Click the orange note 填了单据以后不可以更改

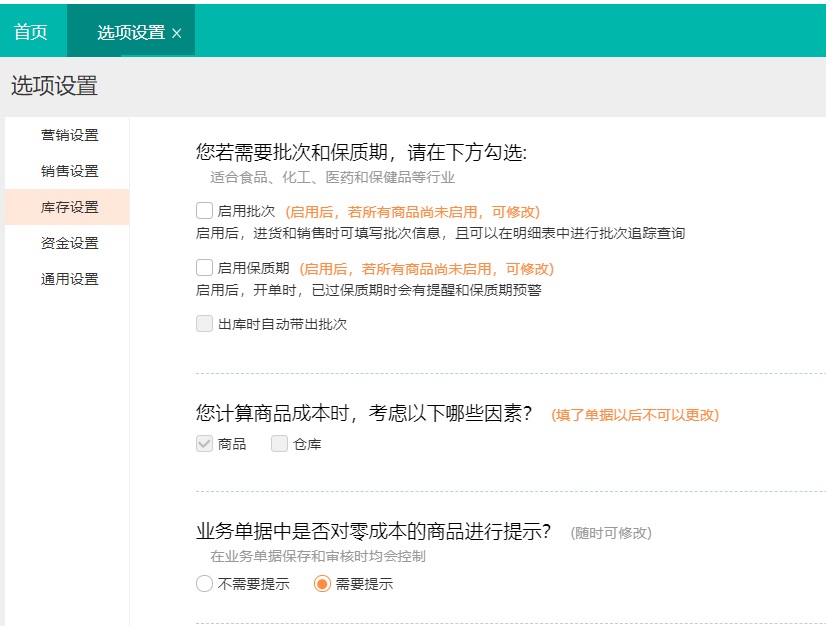pyautogui.click(x=635, y=415)
